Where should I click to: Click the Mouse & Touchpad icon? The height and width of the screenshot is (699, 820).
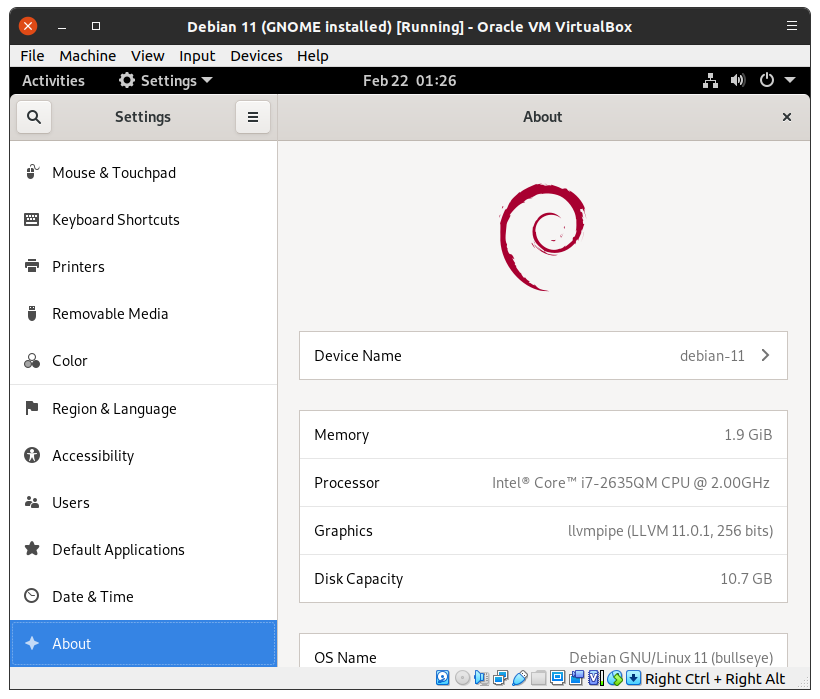tap(32, 173)
